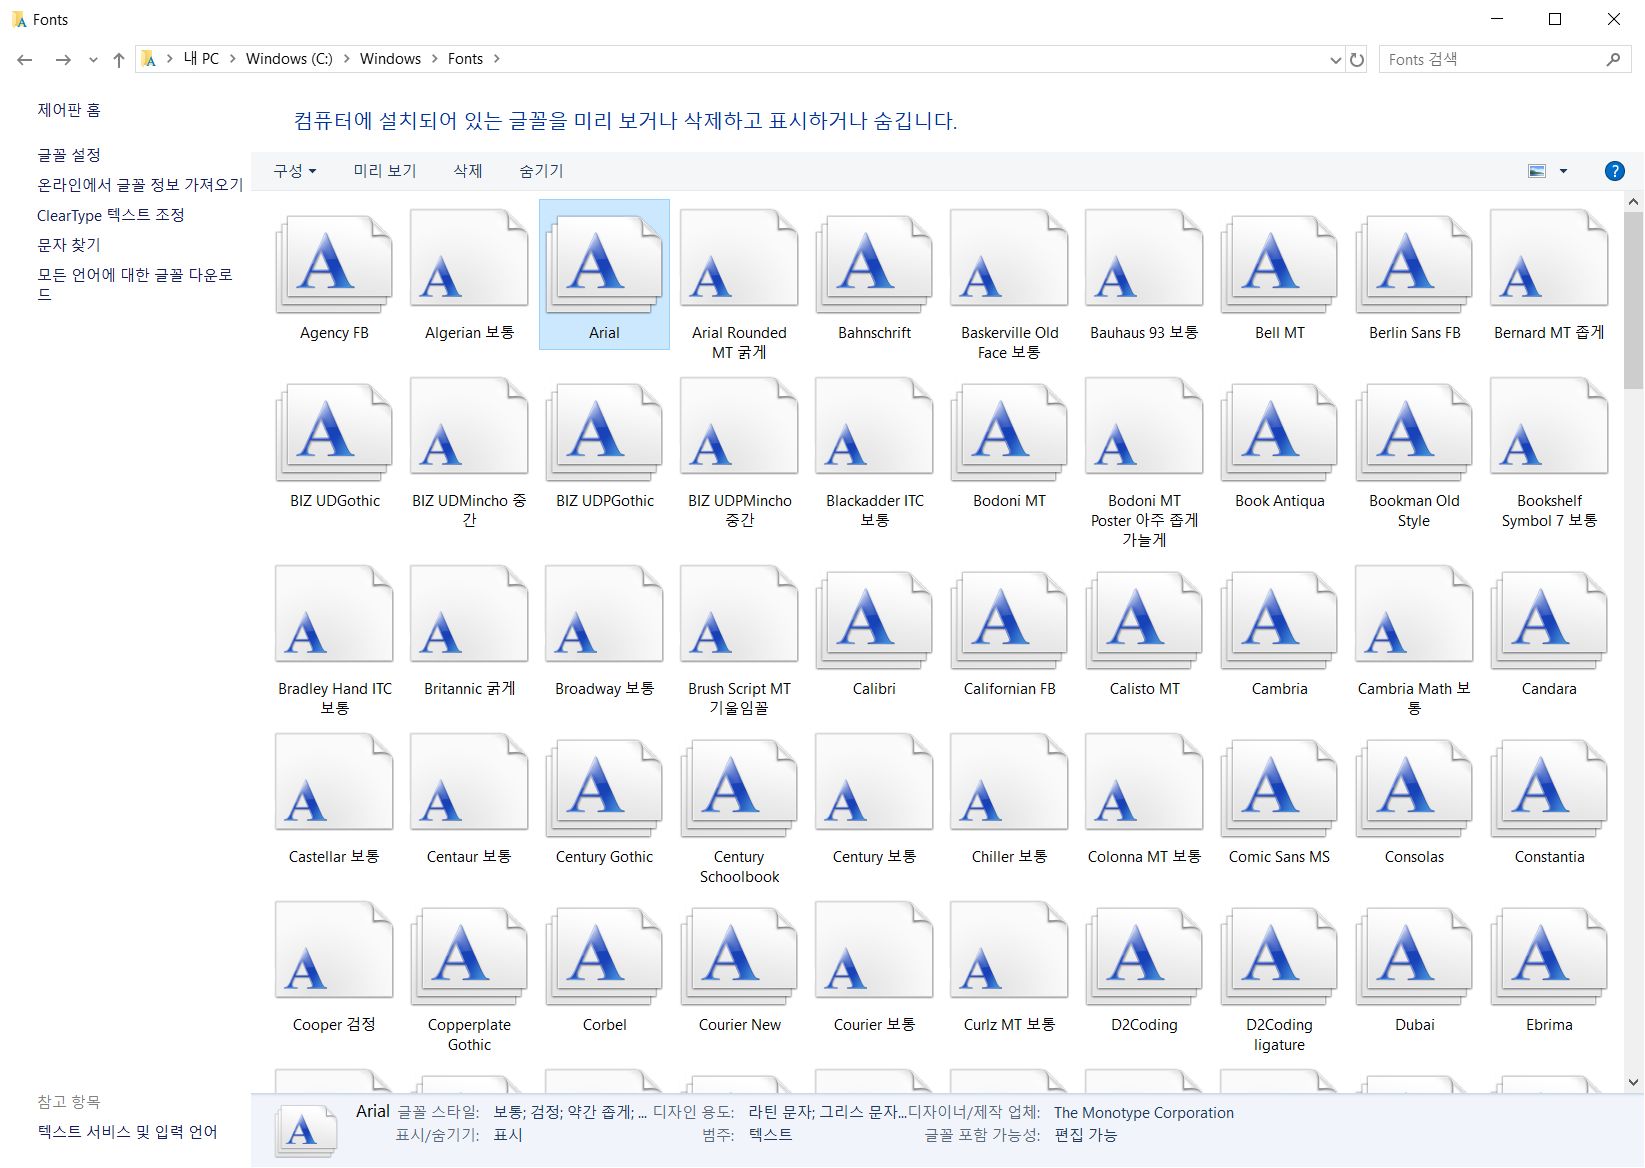Click the Consolas font icon
This screenshot has height=1168, width=1645.
(x=1414, y=786)
